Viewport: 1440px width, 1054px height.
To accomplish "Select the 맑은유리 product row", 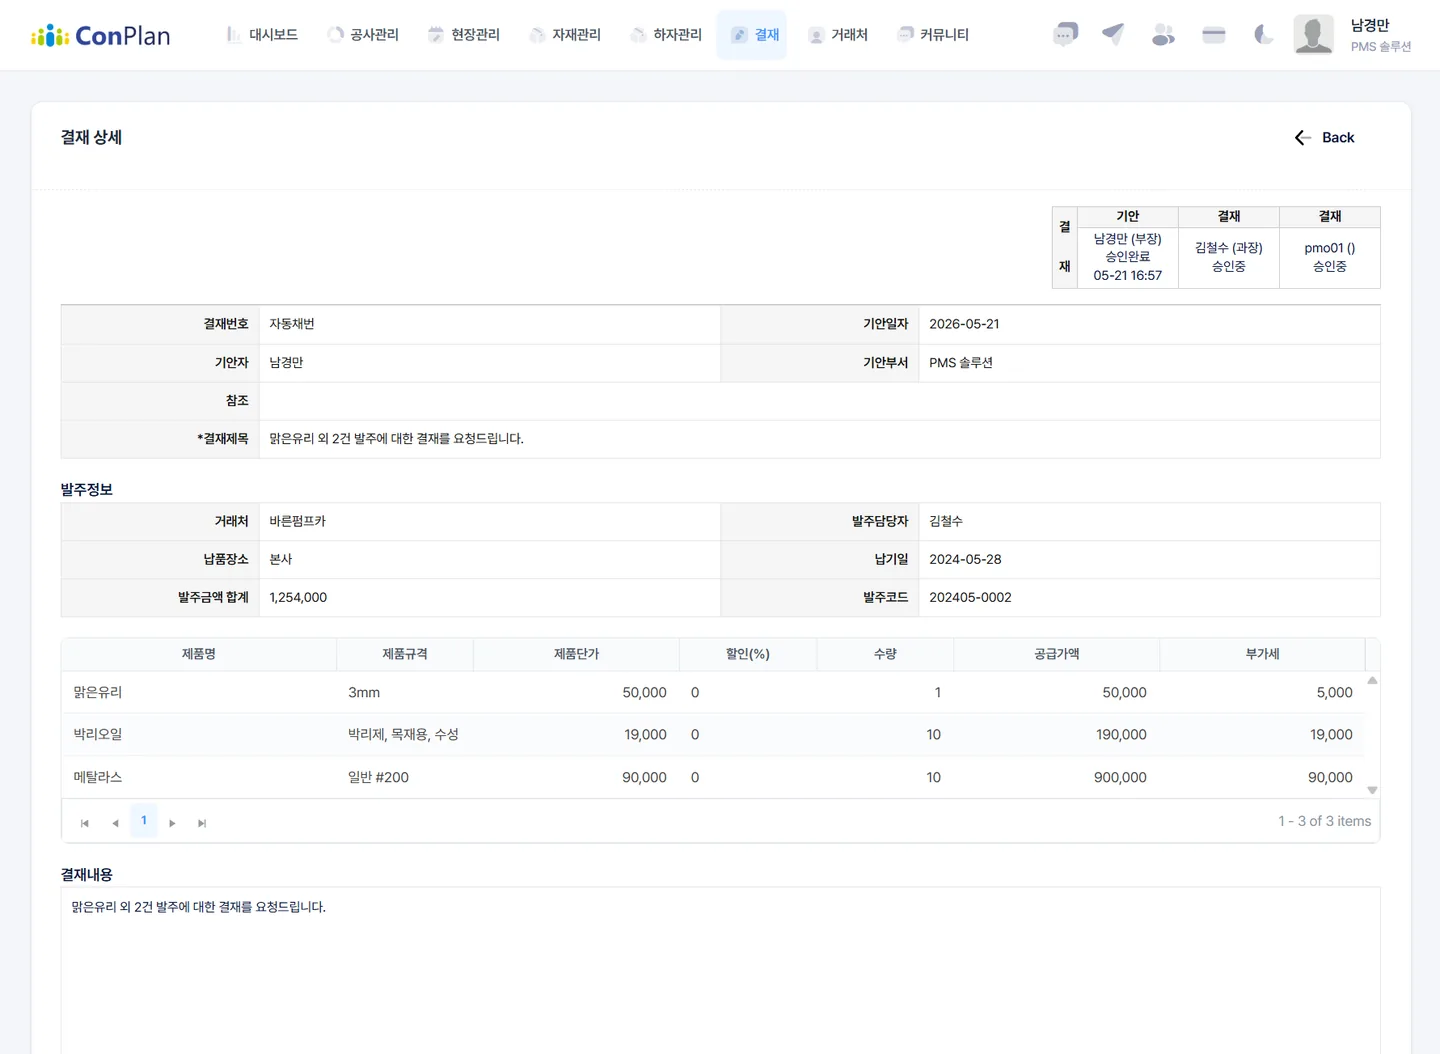I will click(x=713, y=692).
